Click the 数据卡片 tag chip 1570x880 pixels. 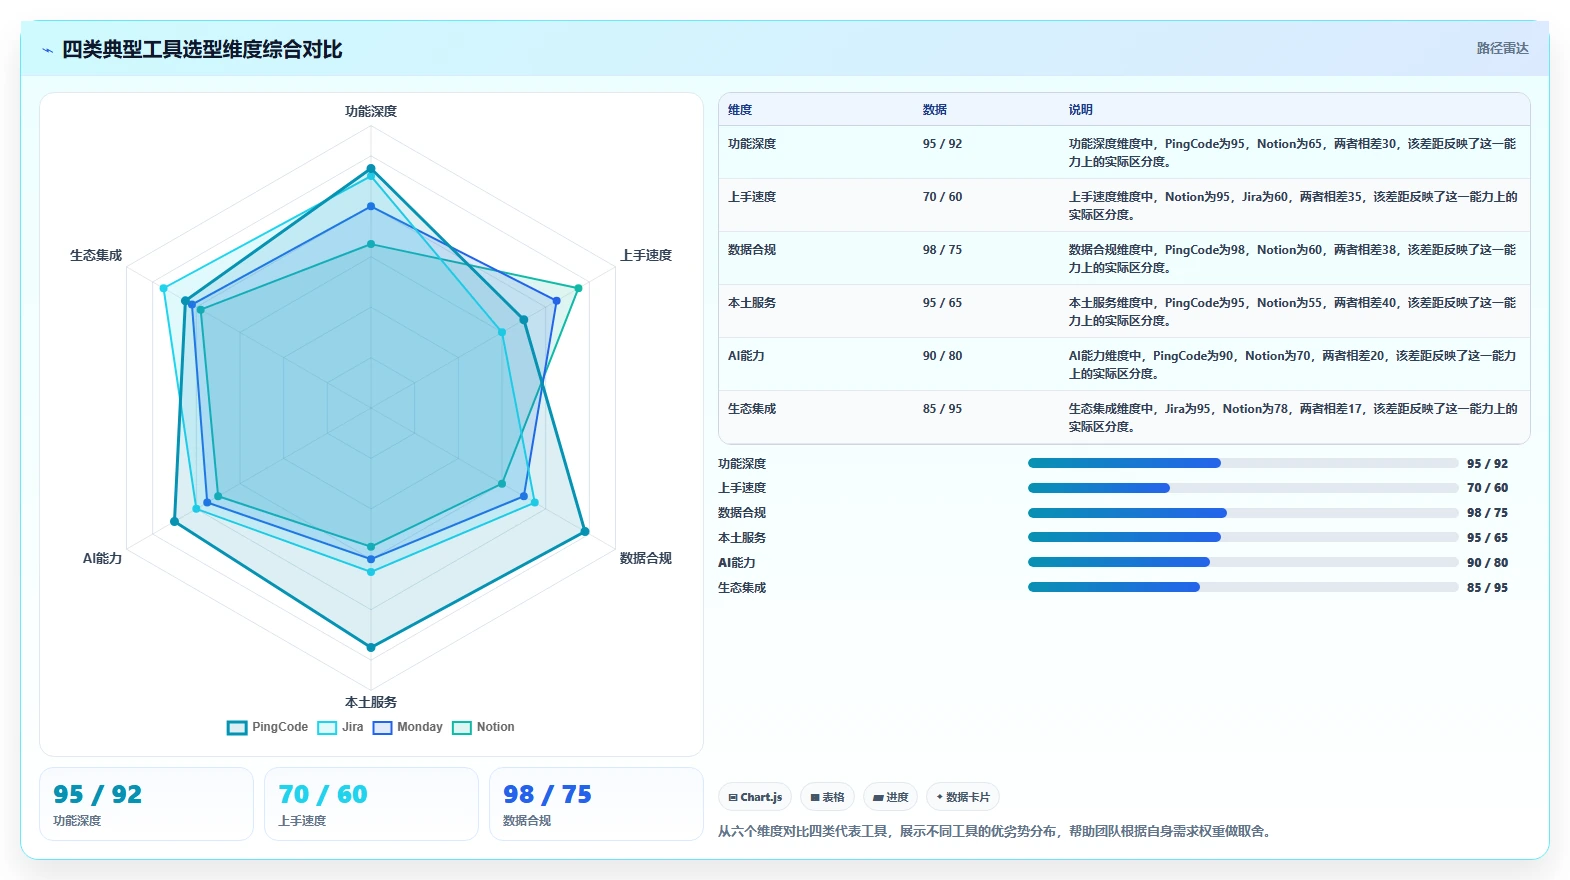click(x=963, y=797)
